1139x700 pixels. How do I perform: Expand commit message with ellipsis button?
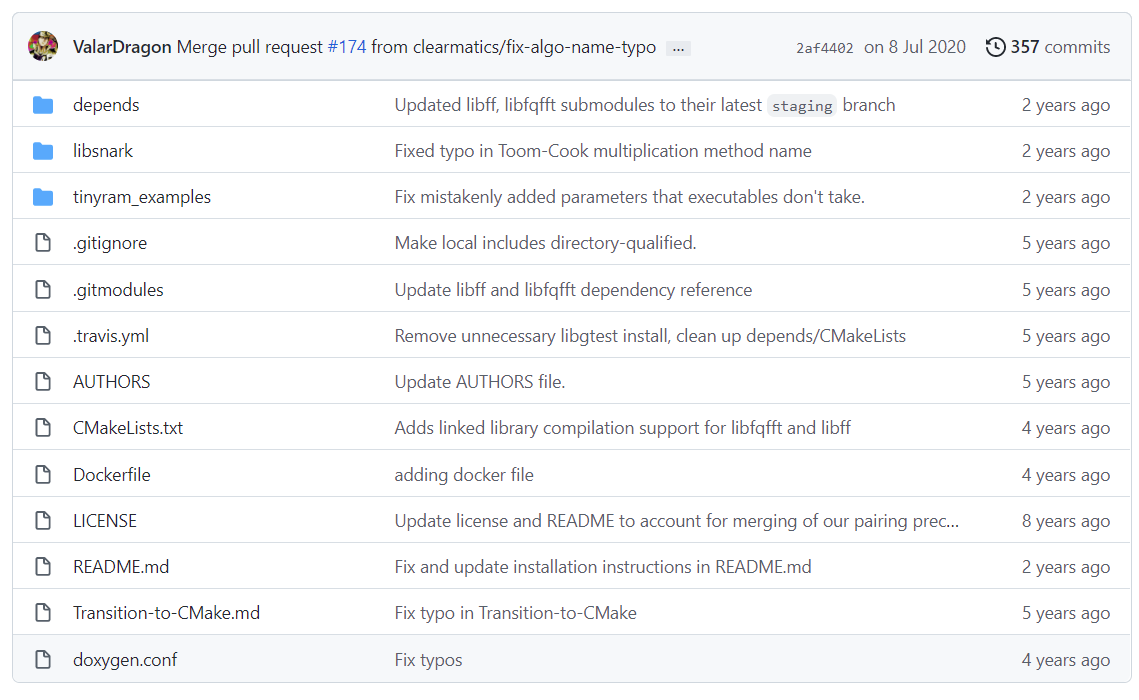click(678, 49)
